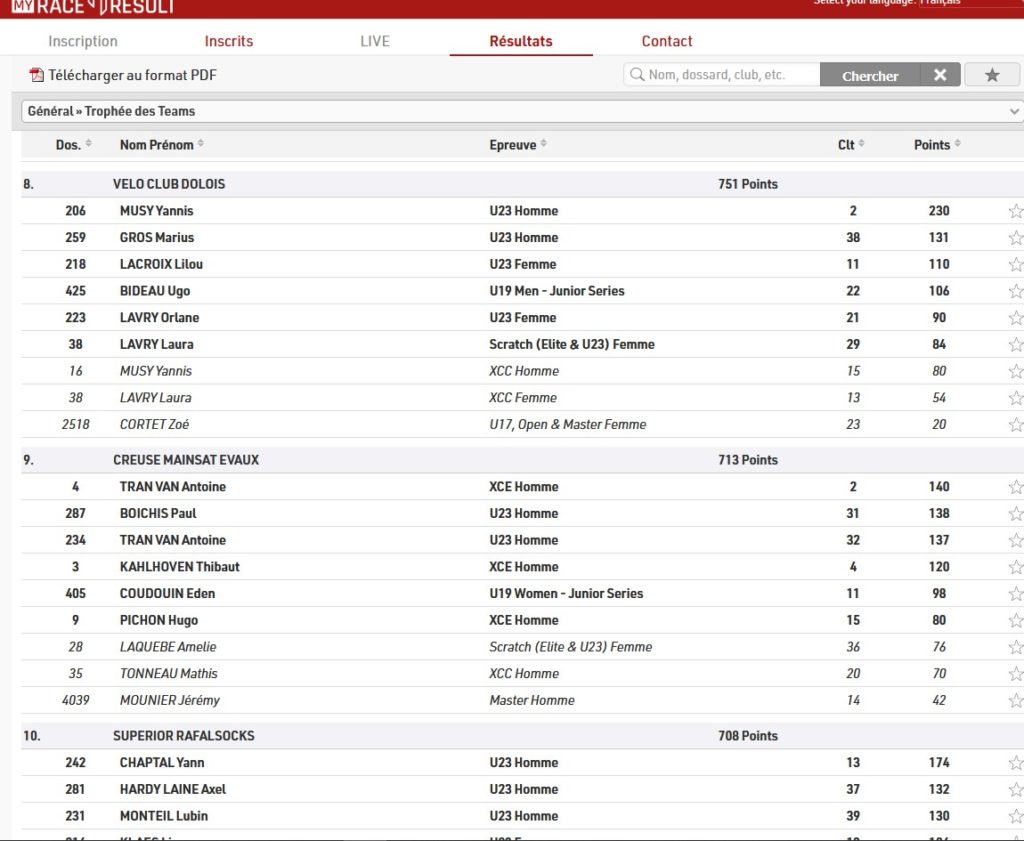This screenshot has height=841, width=1024.
Task: Sort by Nom Prénom column arrows
Action: pyautogui.click(x=200, y=144)
